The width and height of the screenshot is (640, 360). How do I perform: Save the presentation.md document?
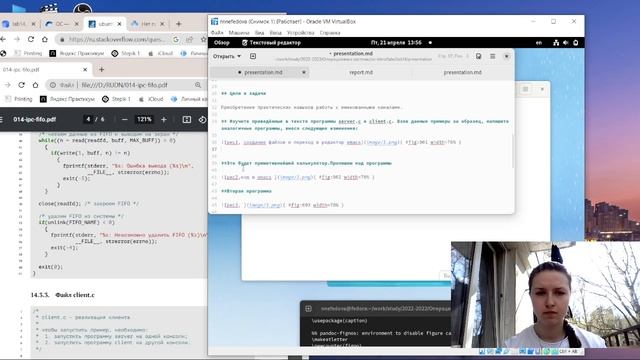tap(478, 56)
